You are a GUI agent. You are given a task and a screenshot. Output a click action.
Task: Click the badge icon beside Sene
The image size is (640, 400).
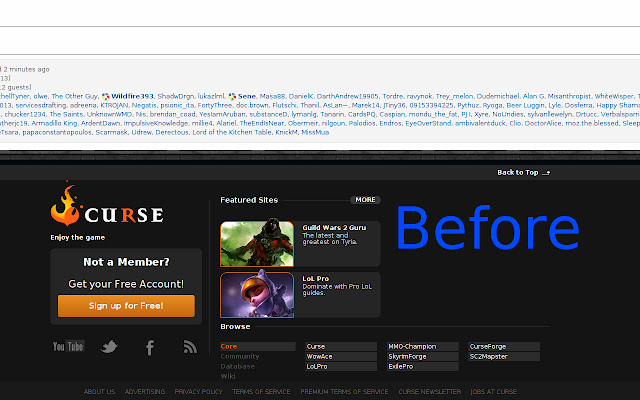tap(232, 96)
